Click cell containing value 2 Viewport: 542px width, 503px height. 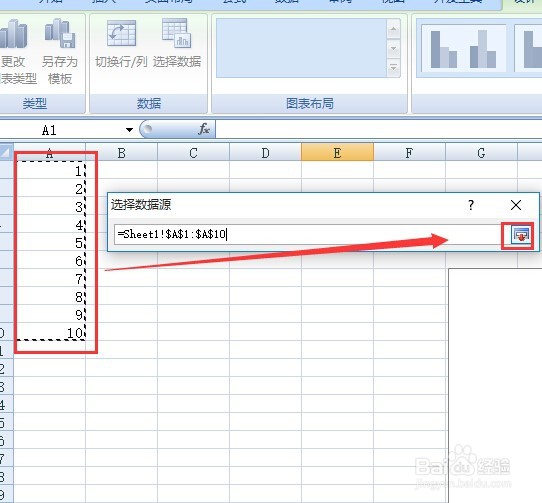tap(49, 188)
